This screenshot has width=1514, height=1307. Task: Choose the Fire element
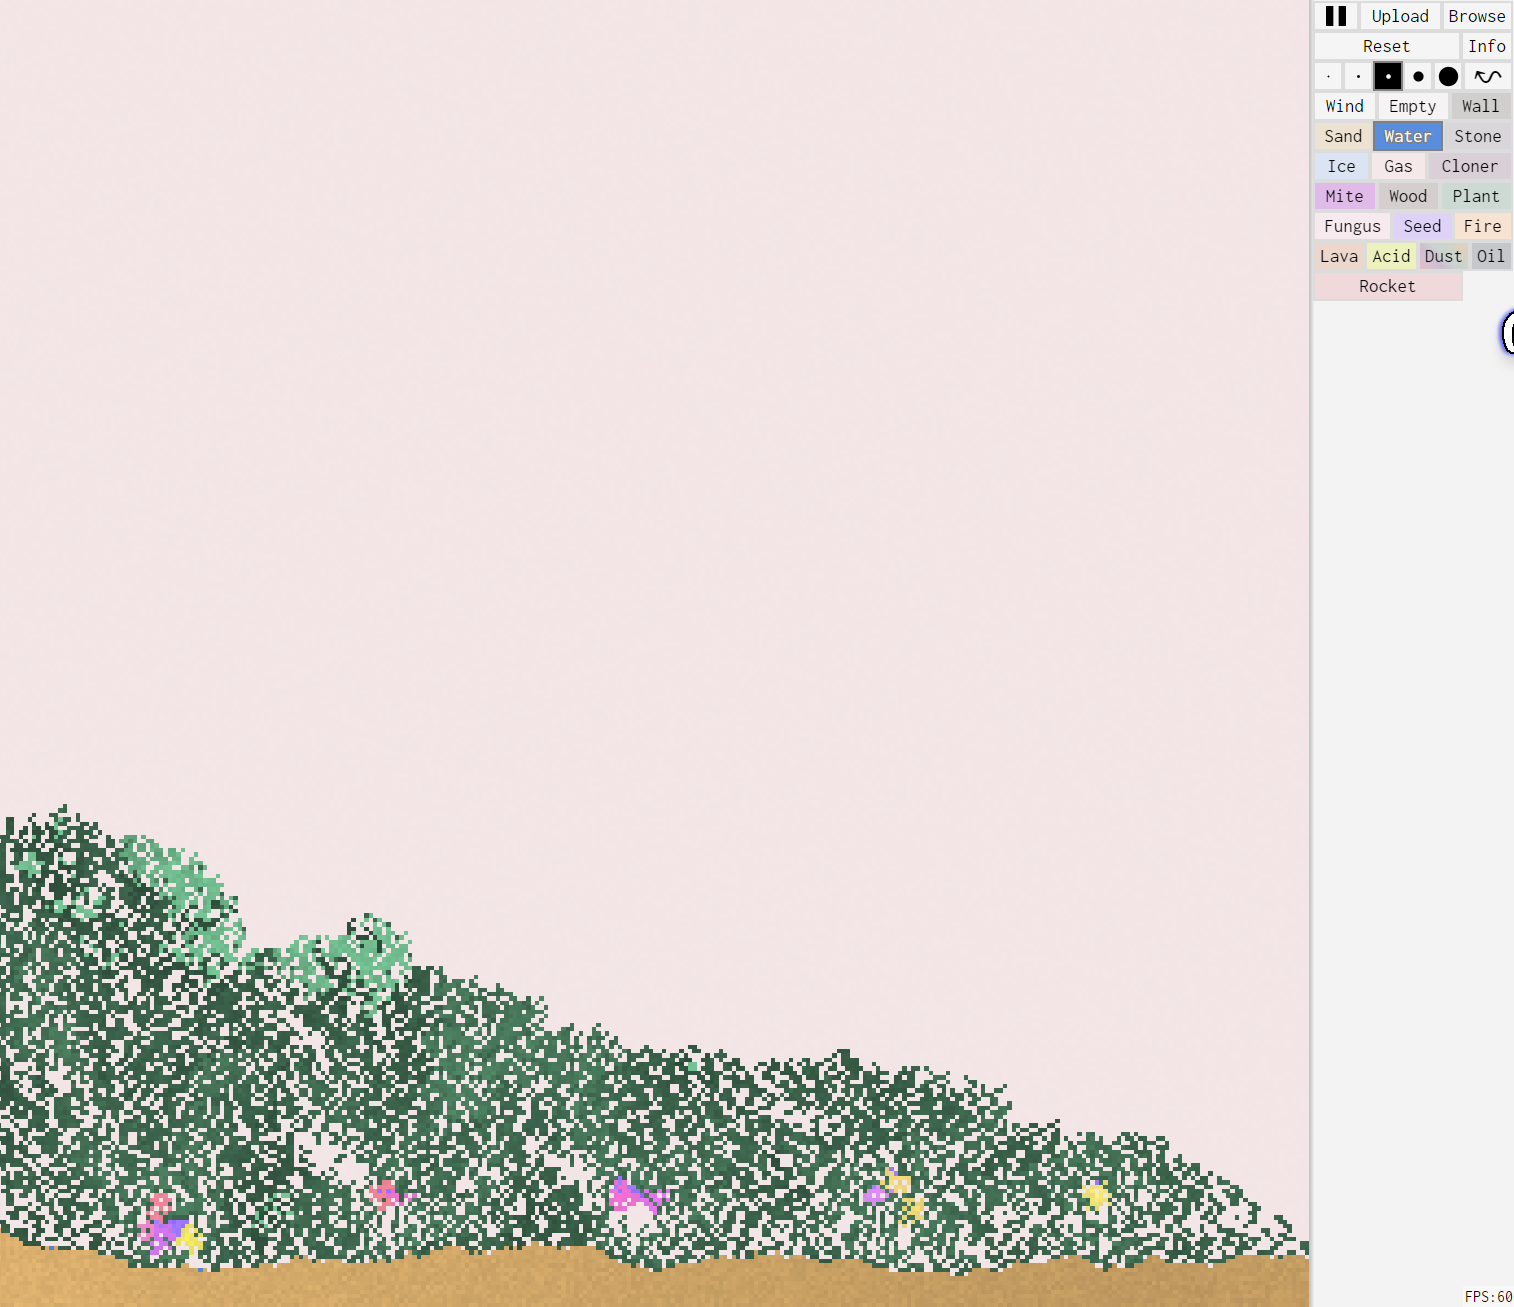coord(1482,226)
